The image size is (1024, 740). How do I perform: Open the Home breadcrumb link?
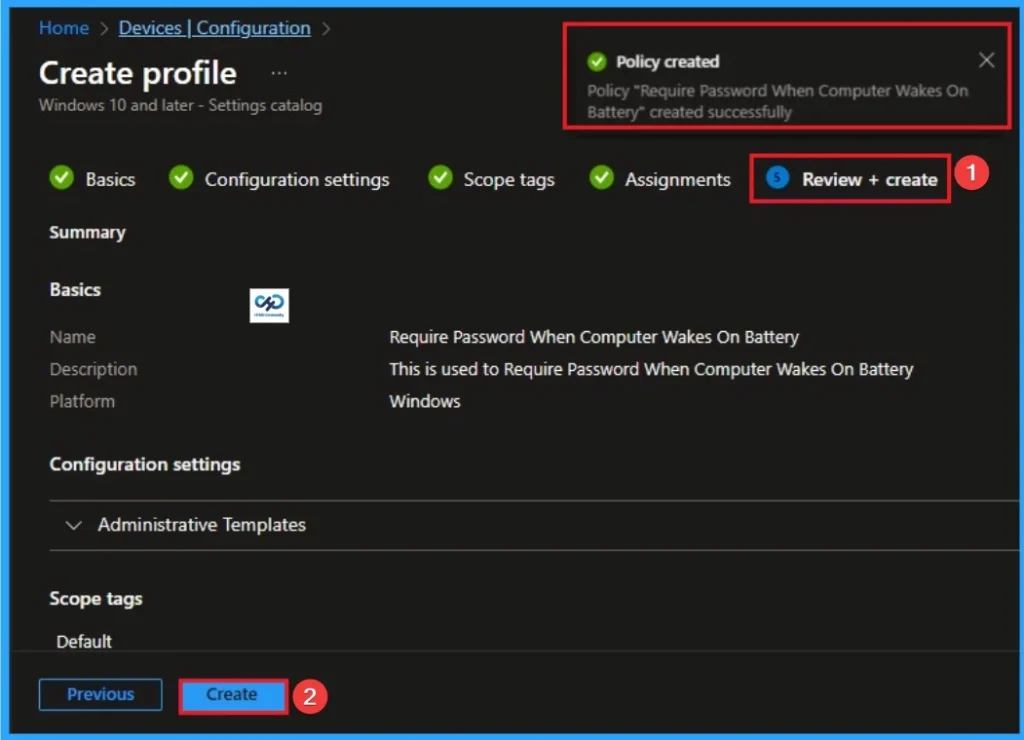[x=63, y=28]
